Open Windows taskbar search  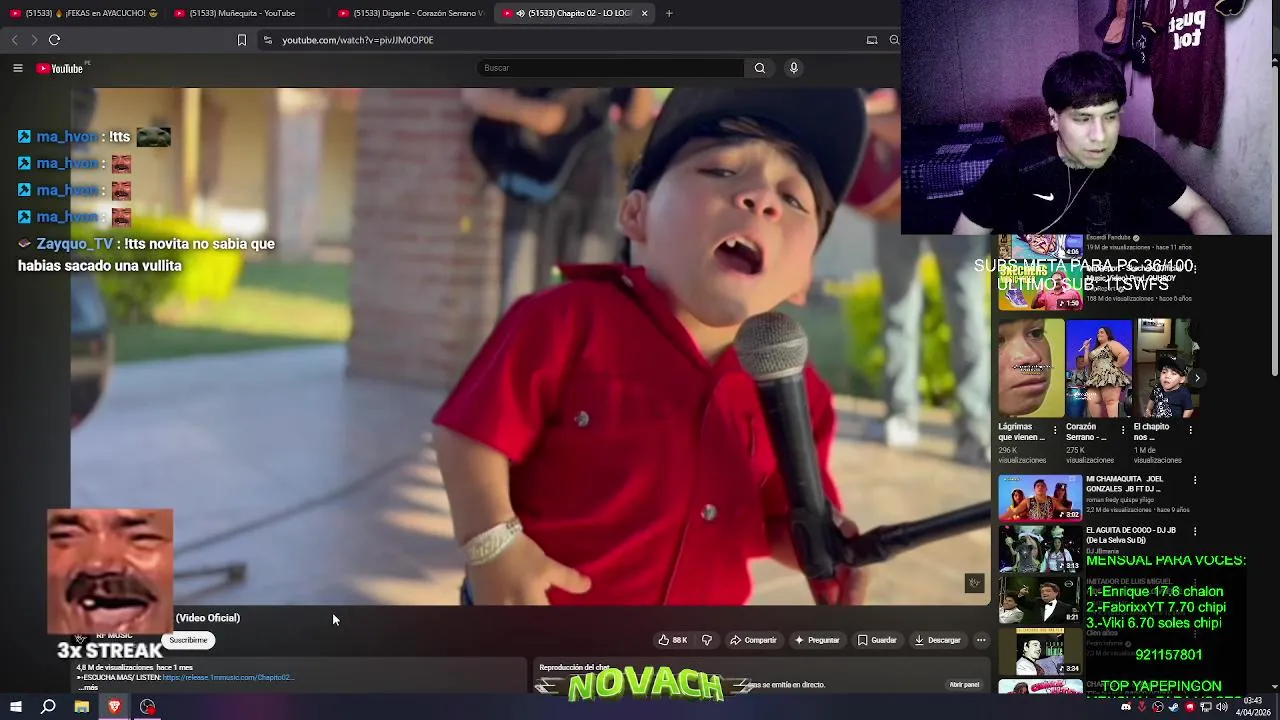tap(48, 707)
